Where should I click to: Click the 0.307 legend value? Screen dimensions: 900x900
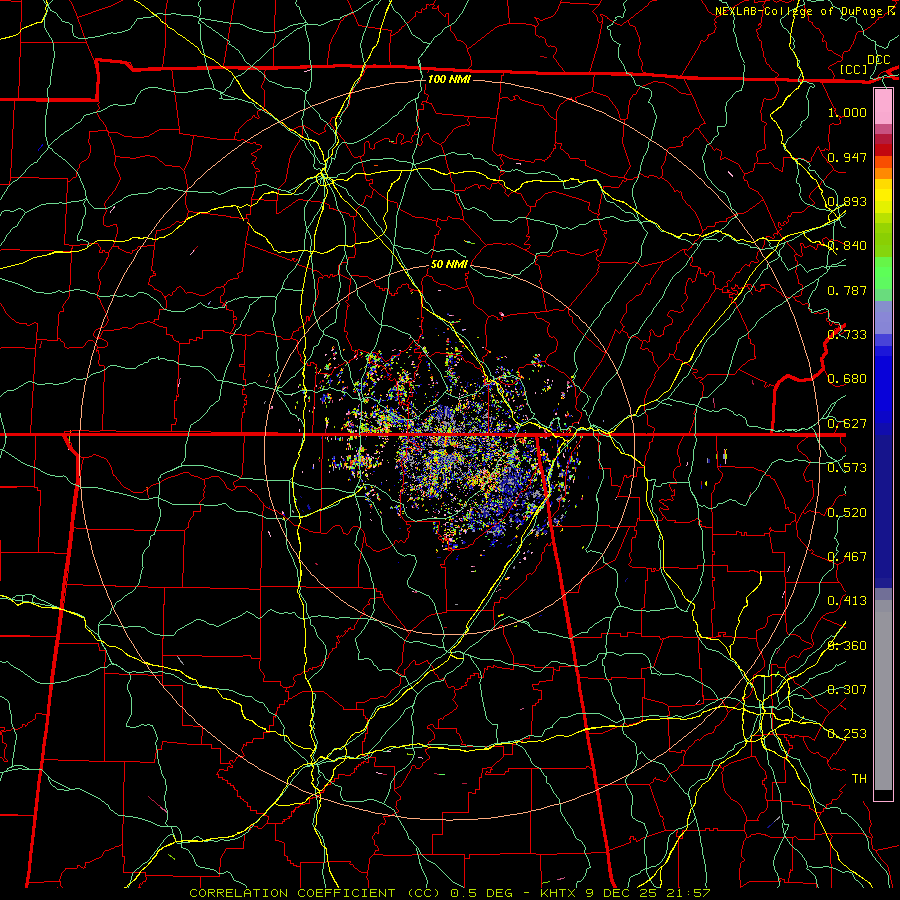[847, 689]
